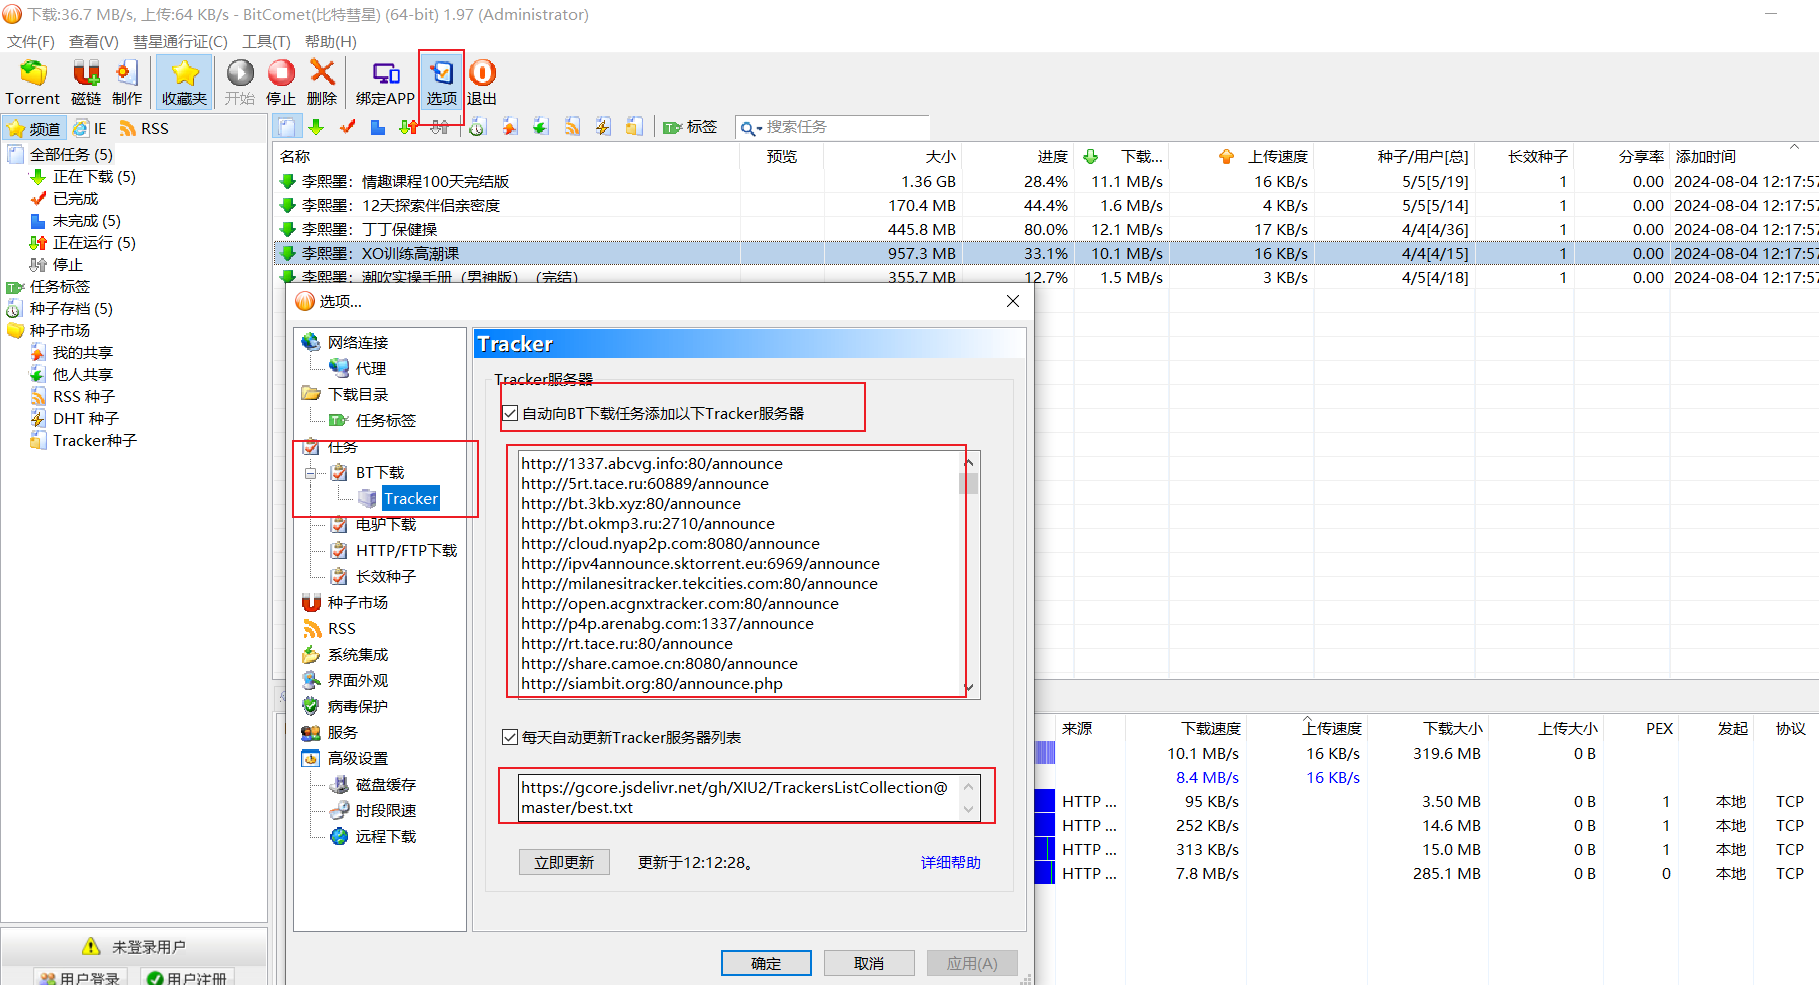Open the 帮助(H) menu
The image size is (1819, 985).
(x=331, y=41)
